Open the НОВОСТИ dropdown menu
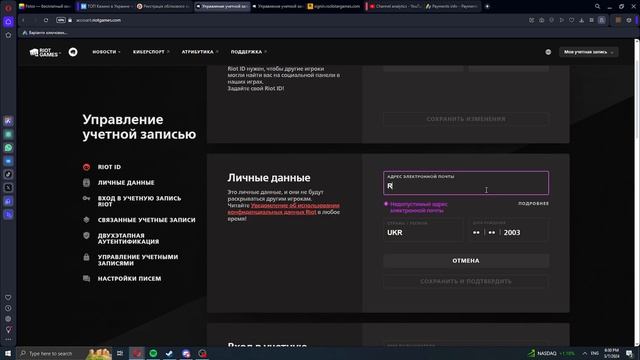 coord(106,52)
